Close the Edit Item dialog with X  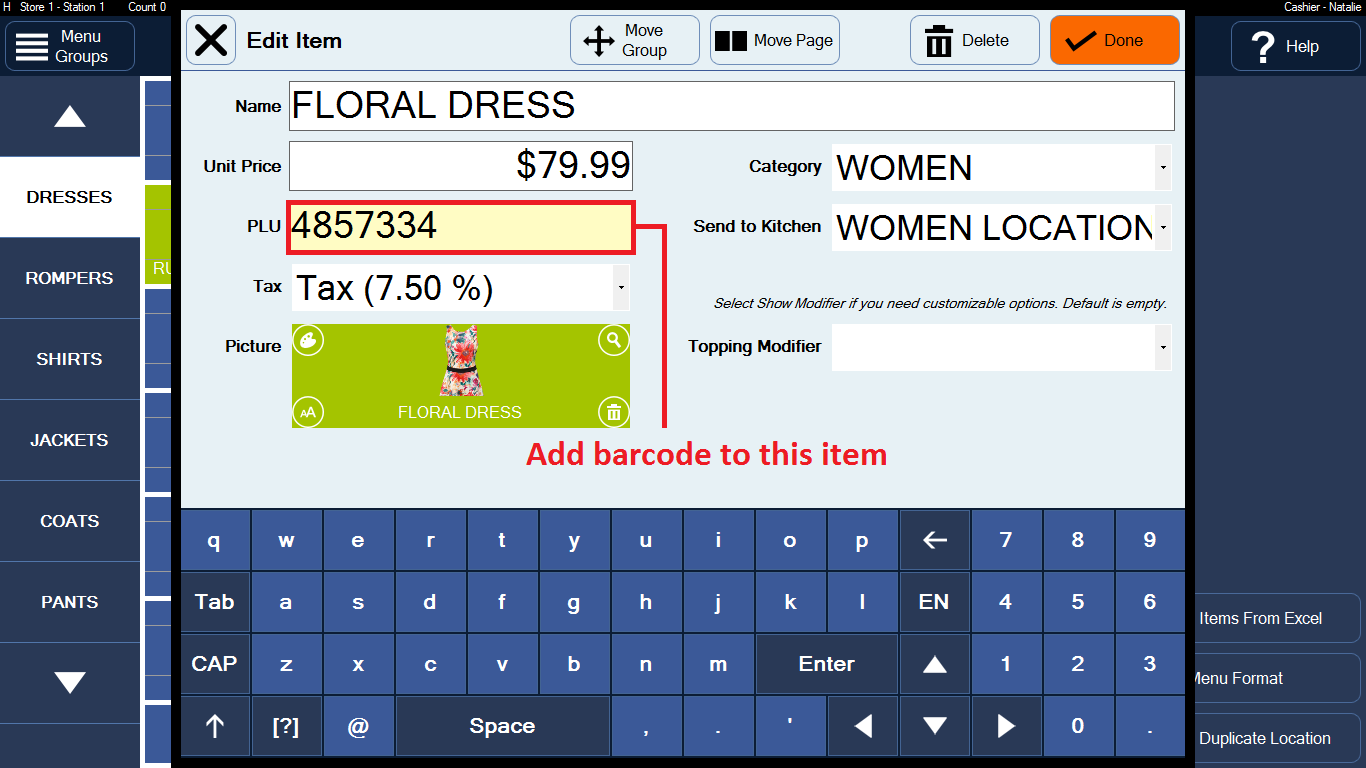(x=211, y=41)
